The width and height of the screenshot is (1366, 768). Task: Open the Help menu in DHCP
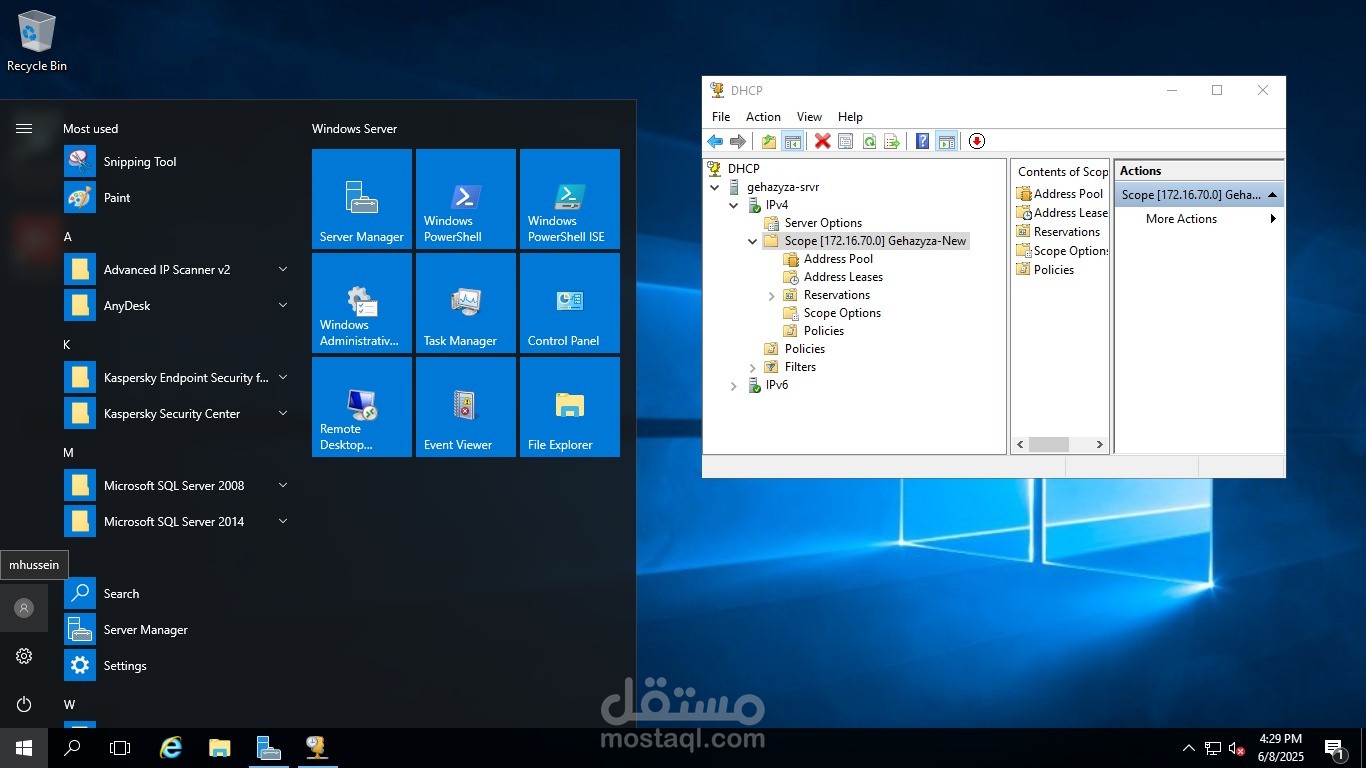pyautogui.click(x=850, y=117)
